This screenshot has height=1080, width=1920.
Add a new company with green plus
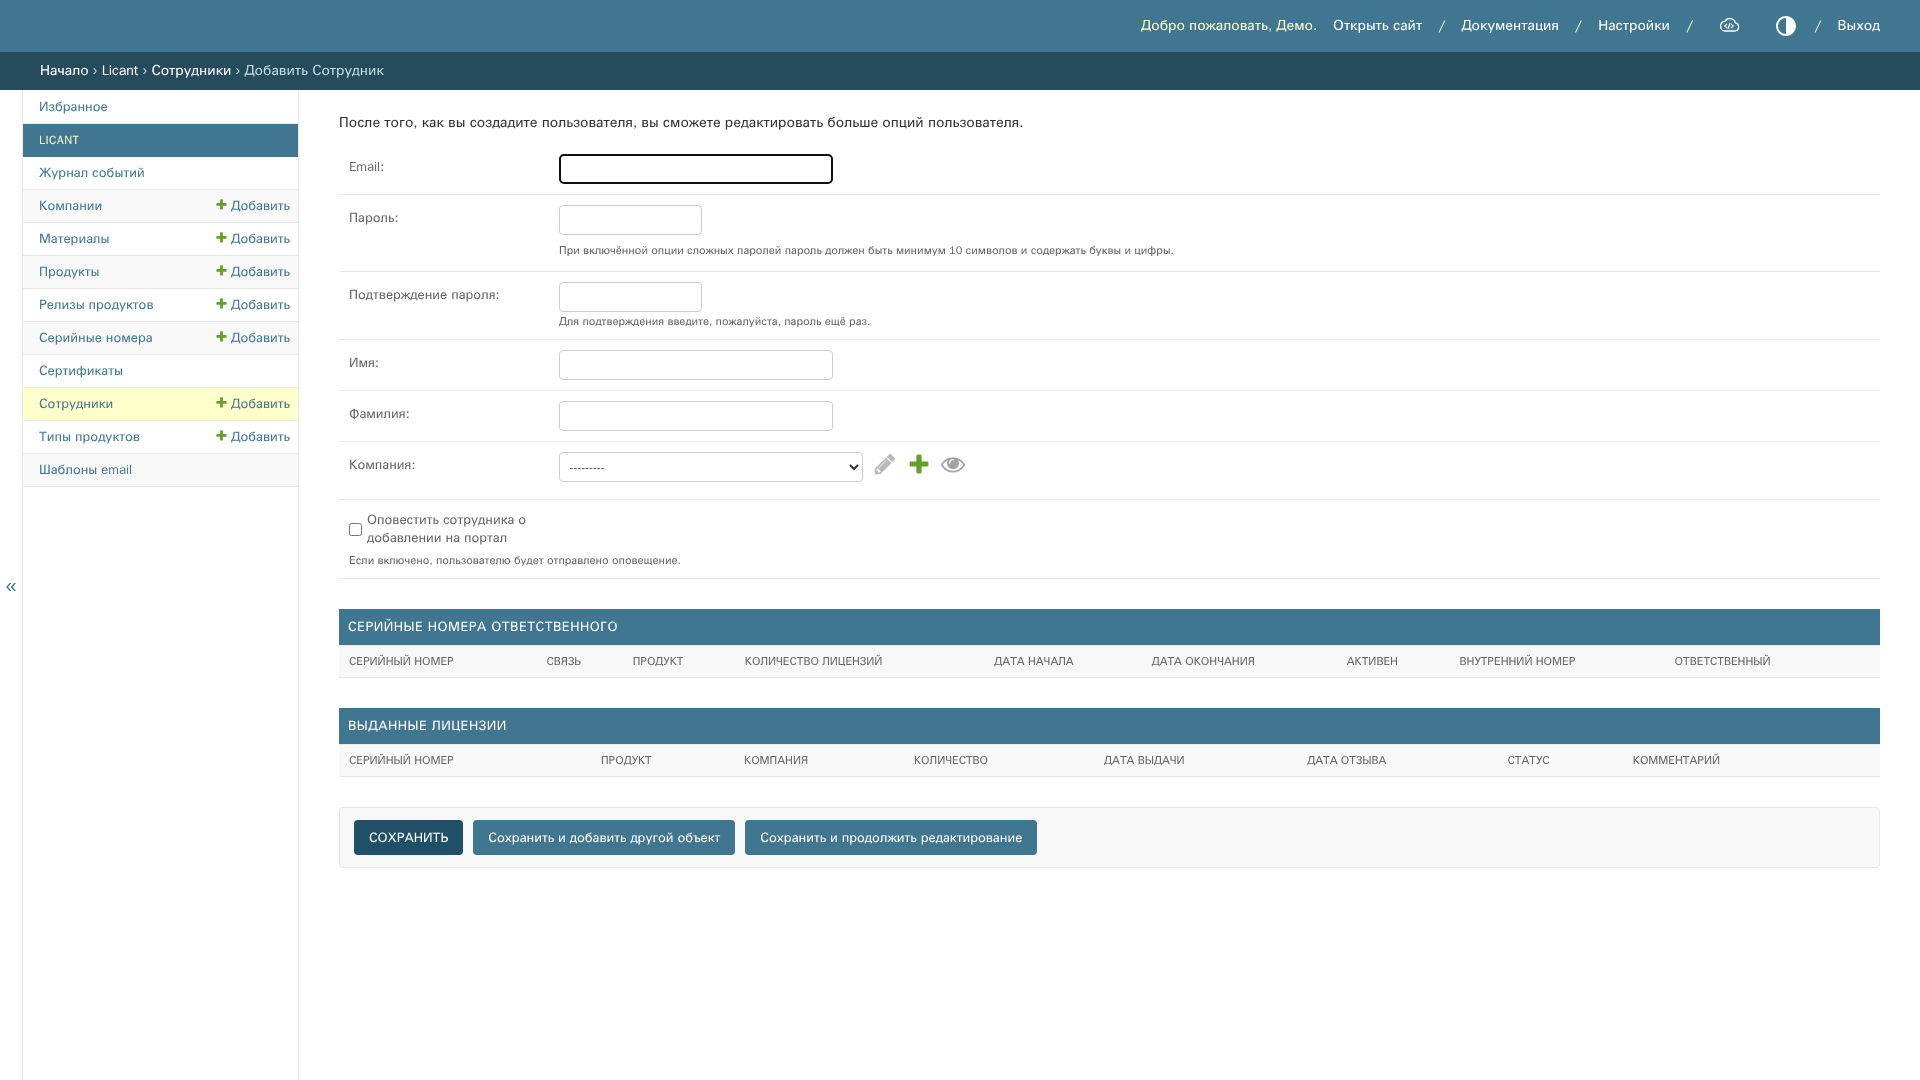click(x=919, y=464)
